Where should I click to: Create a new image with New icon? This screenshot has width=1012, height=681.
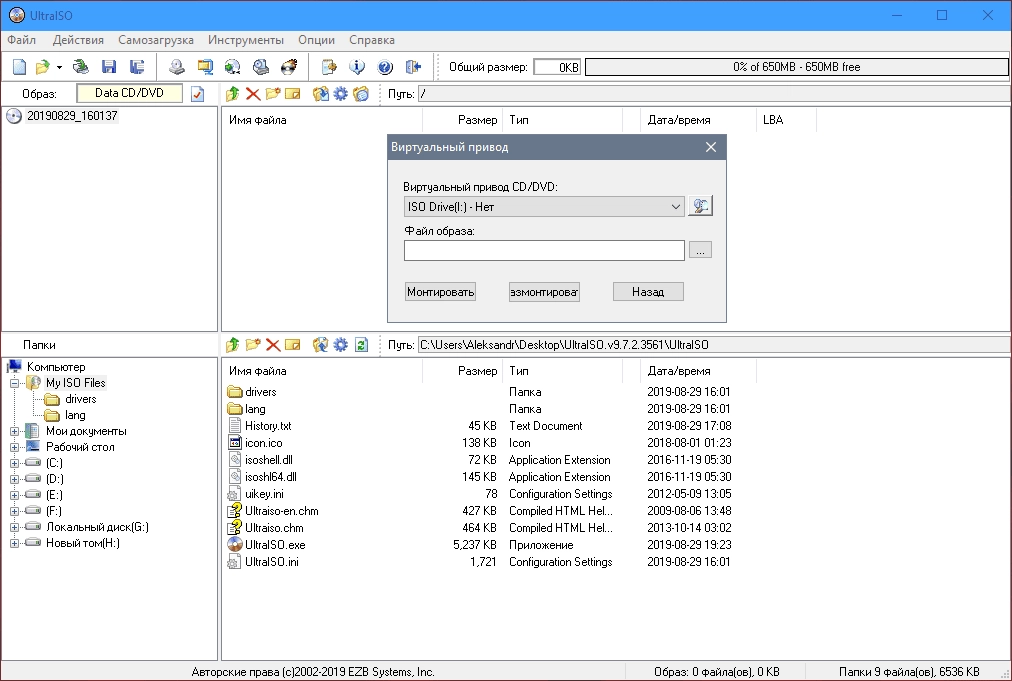point(19,66)
